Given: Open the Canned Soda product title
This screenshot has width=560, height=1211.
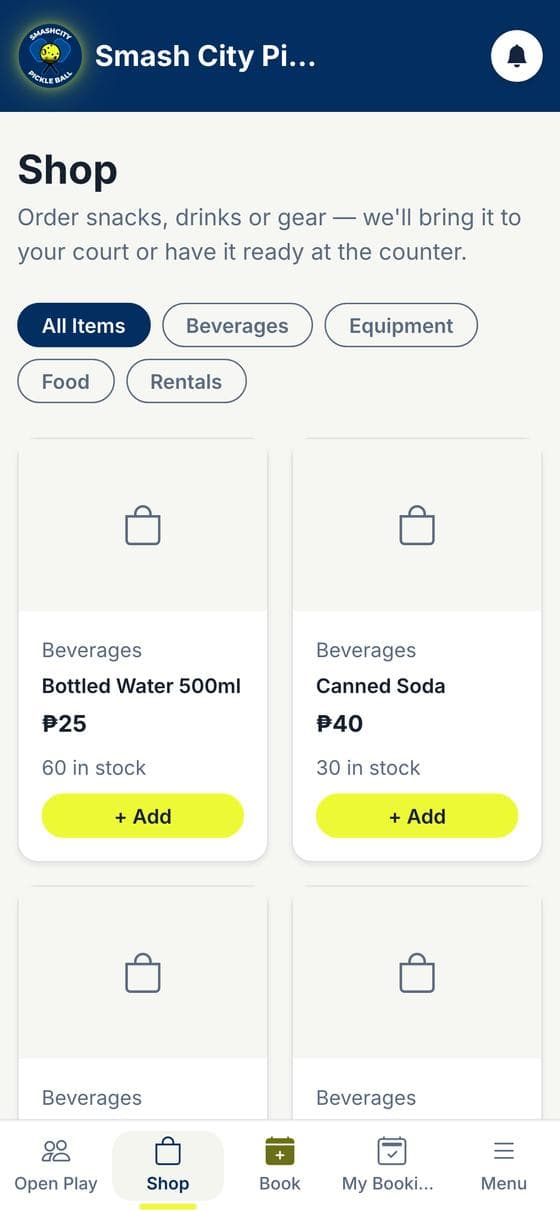Looking at the screenshot, I should point(380,686).
